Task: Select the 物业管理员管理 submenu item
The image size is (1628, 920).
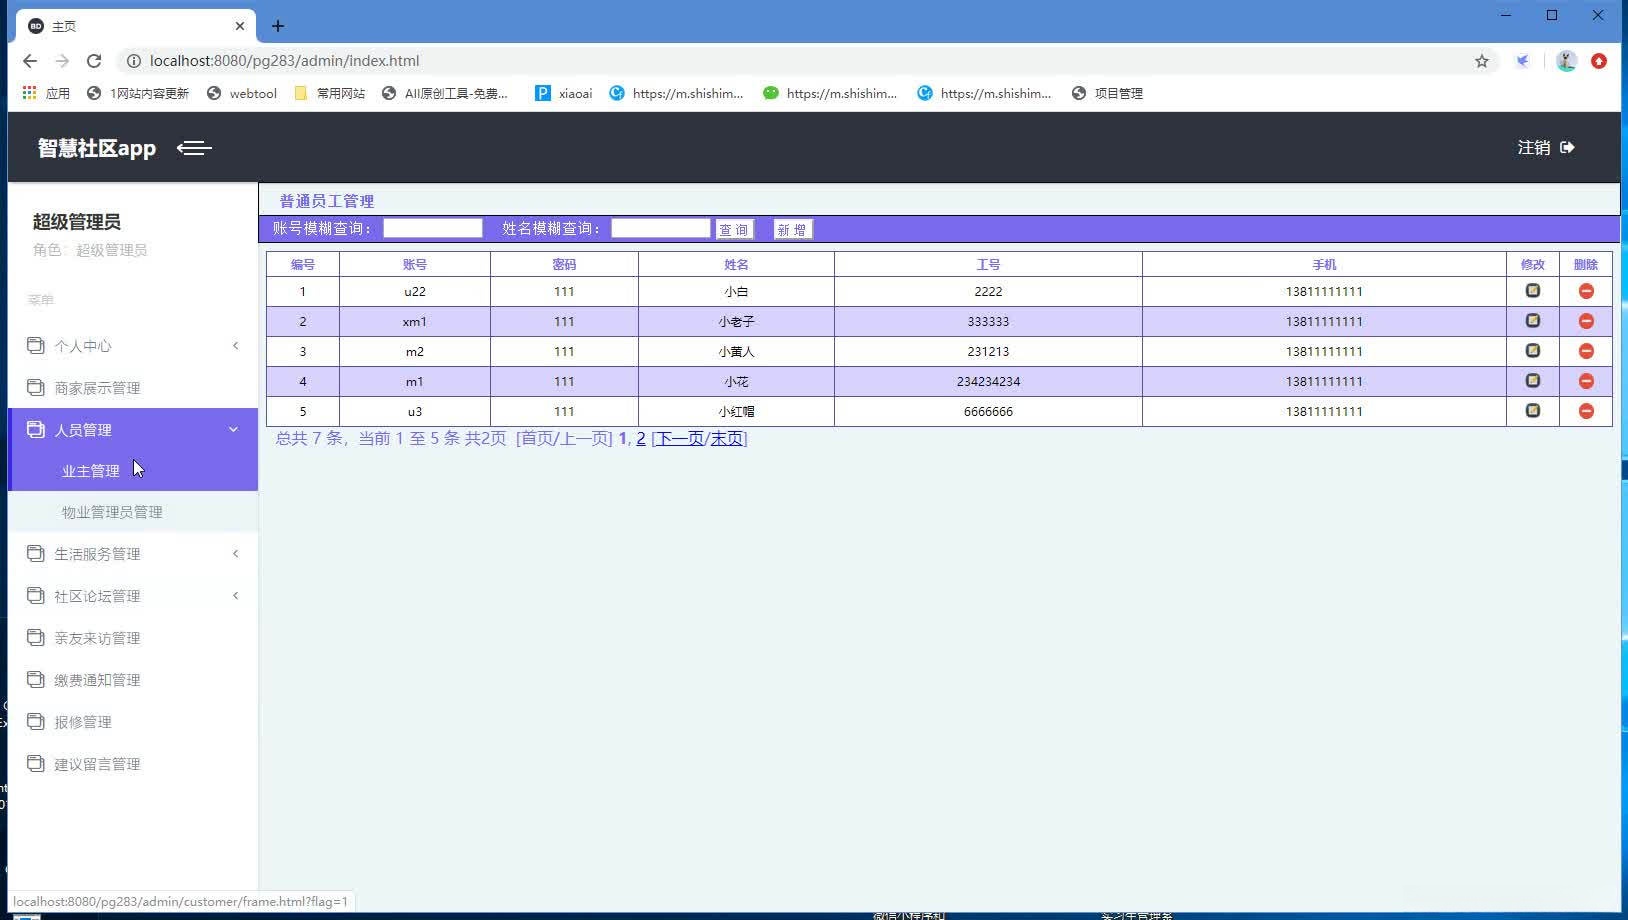Action: 133,512
